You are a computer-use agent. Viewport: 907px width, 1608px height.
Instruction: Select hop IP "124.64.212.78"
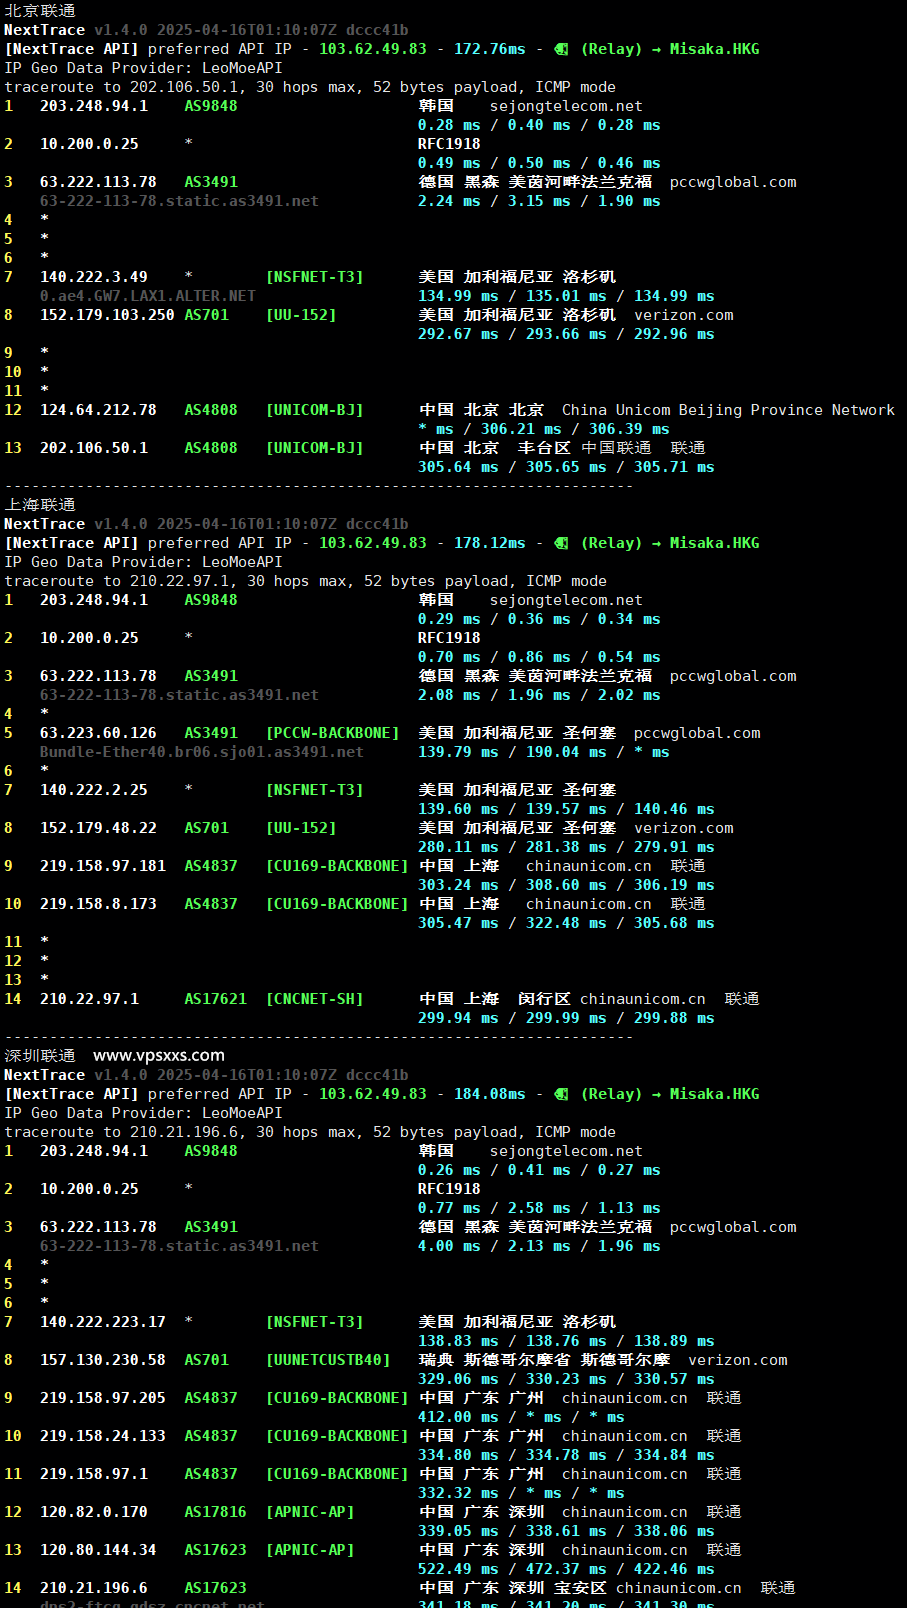(98, 410)
